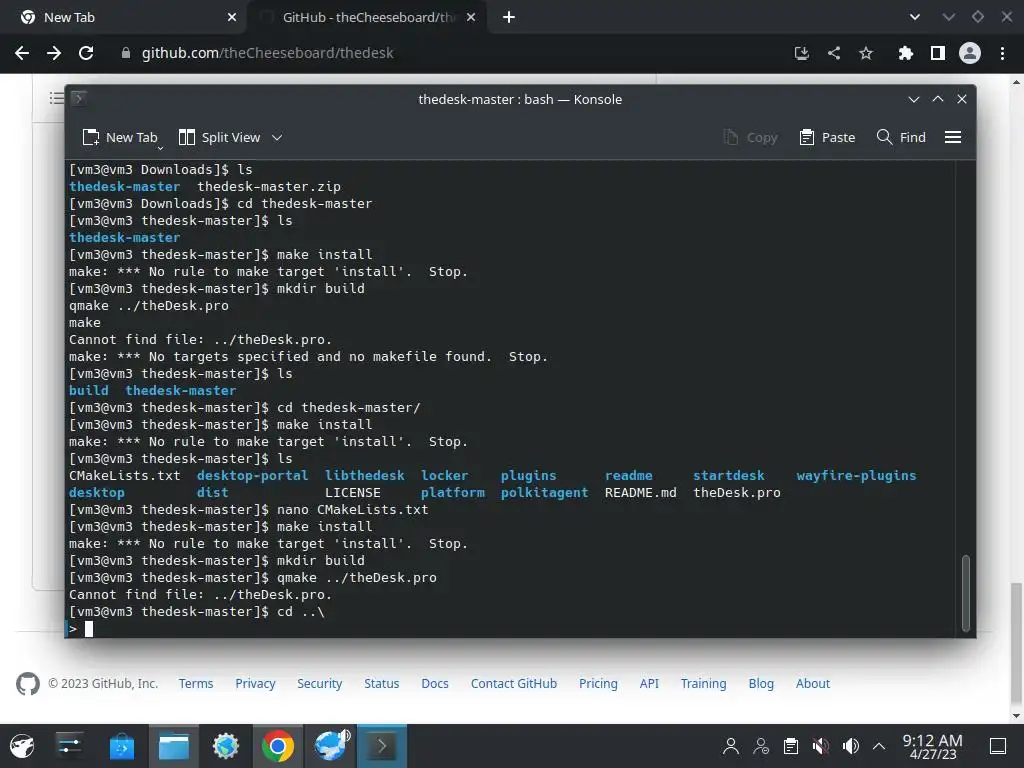Open GitHub Training link
The height and width of the screenshot is (768, 1024).
tap(703, 683)
